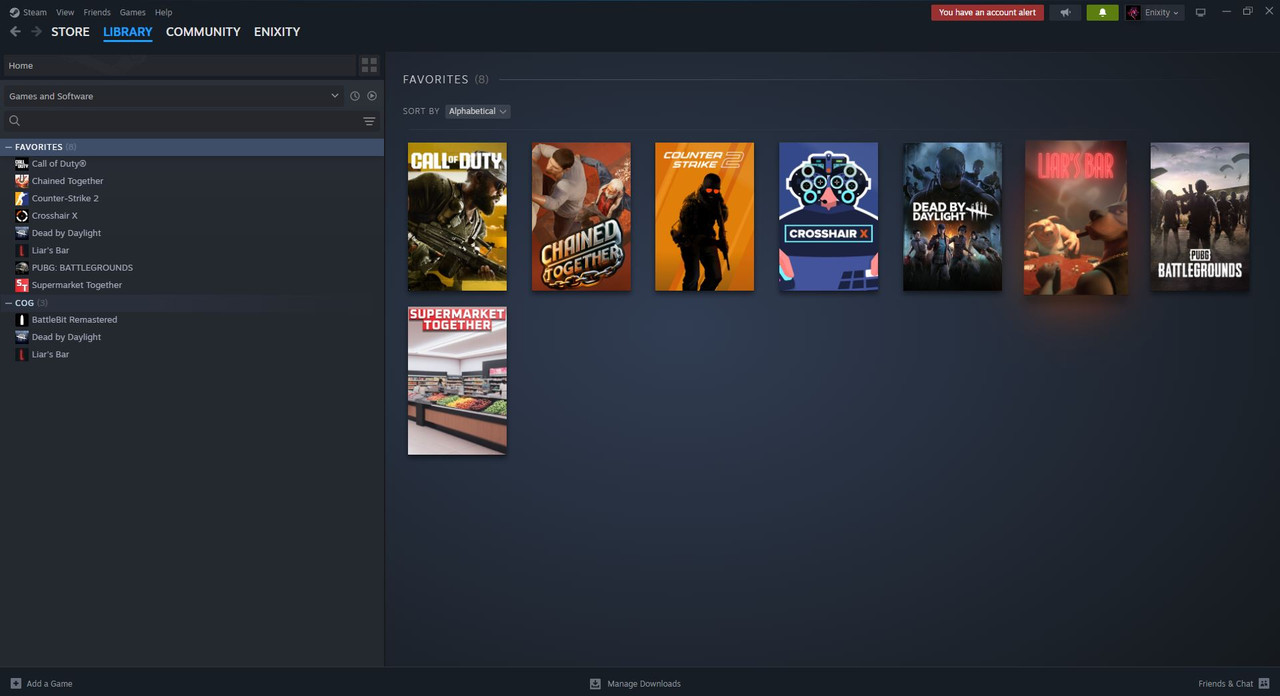The image size is (1280, 696).
Task: Switch to collections grid view icon
Action: click(x=369, y=65)
